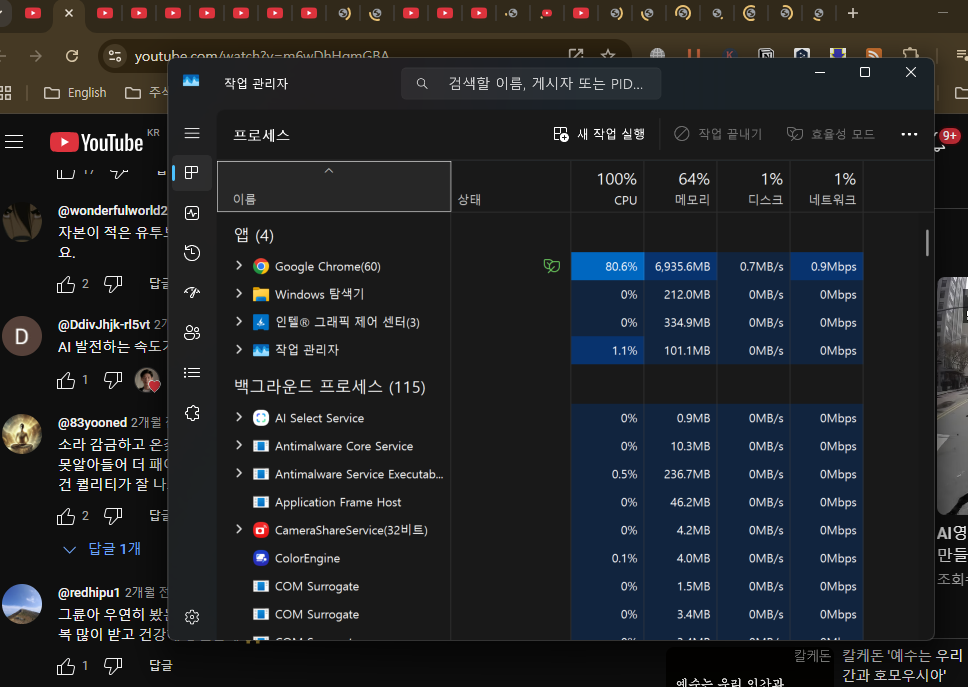Like the @83yooned comment on YouTube
This screenshot has width=968, height=687.
(x=66, y=516)
